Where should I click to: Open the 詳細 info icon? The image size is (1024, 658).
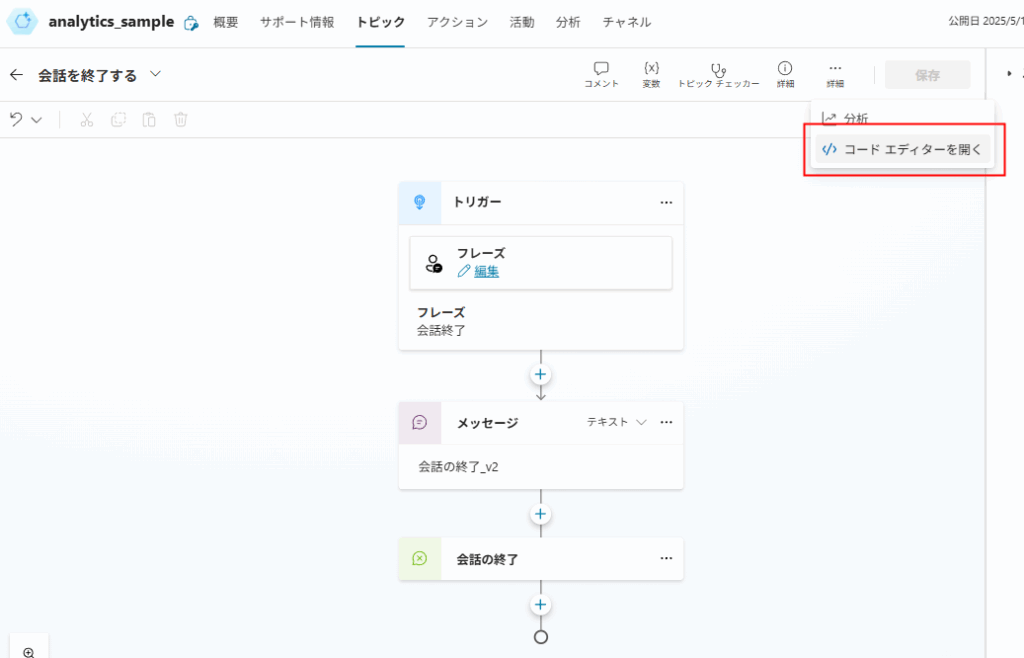pyautogui.click(x=785, y=74)
